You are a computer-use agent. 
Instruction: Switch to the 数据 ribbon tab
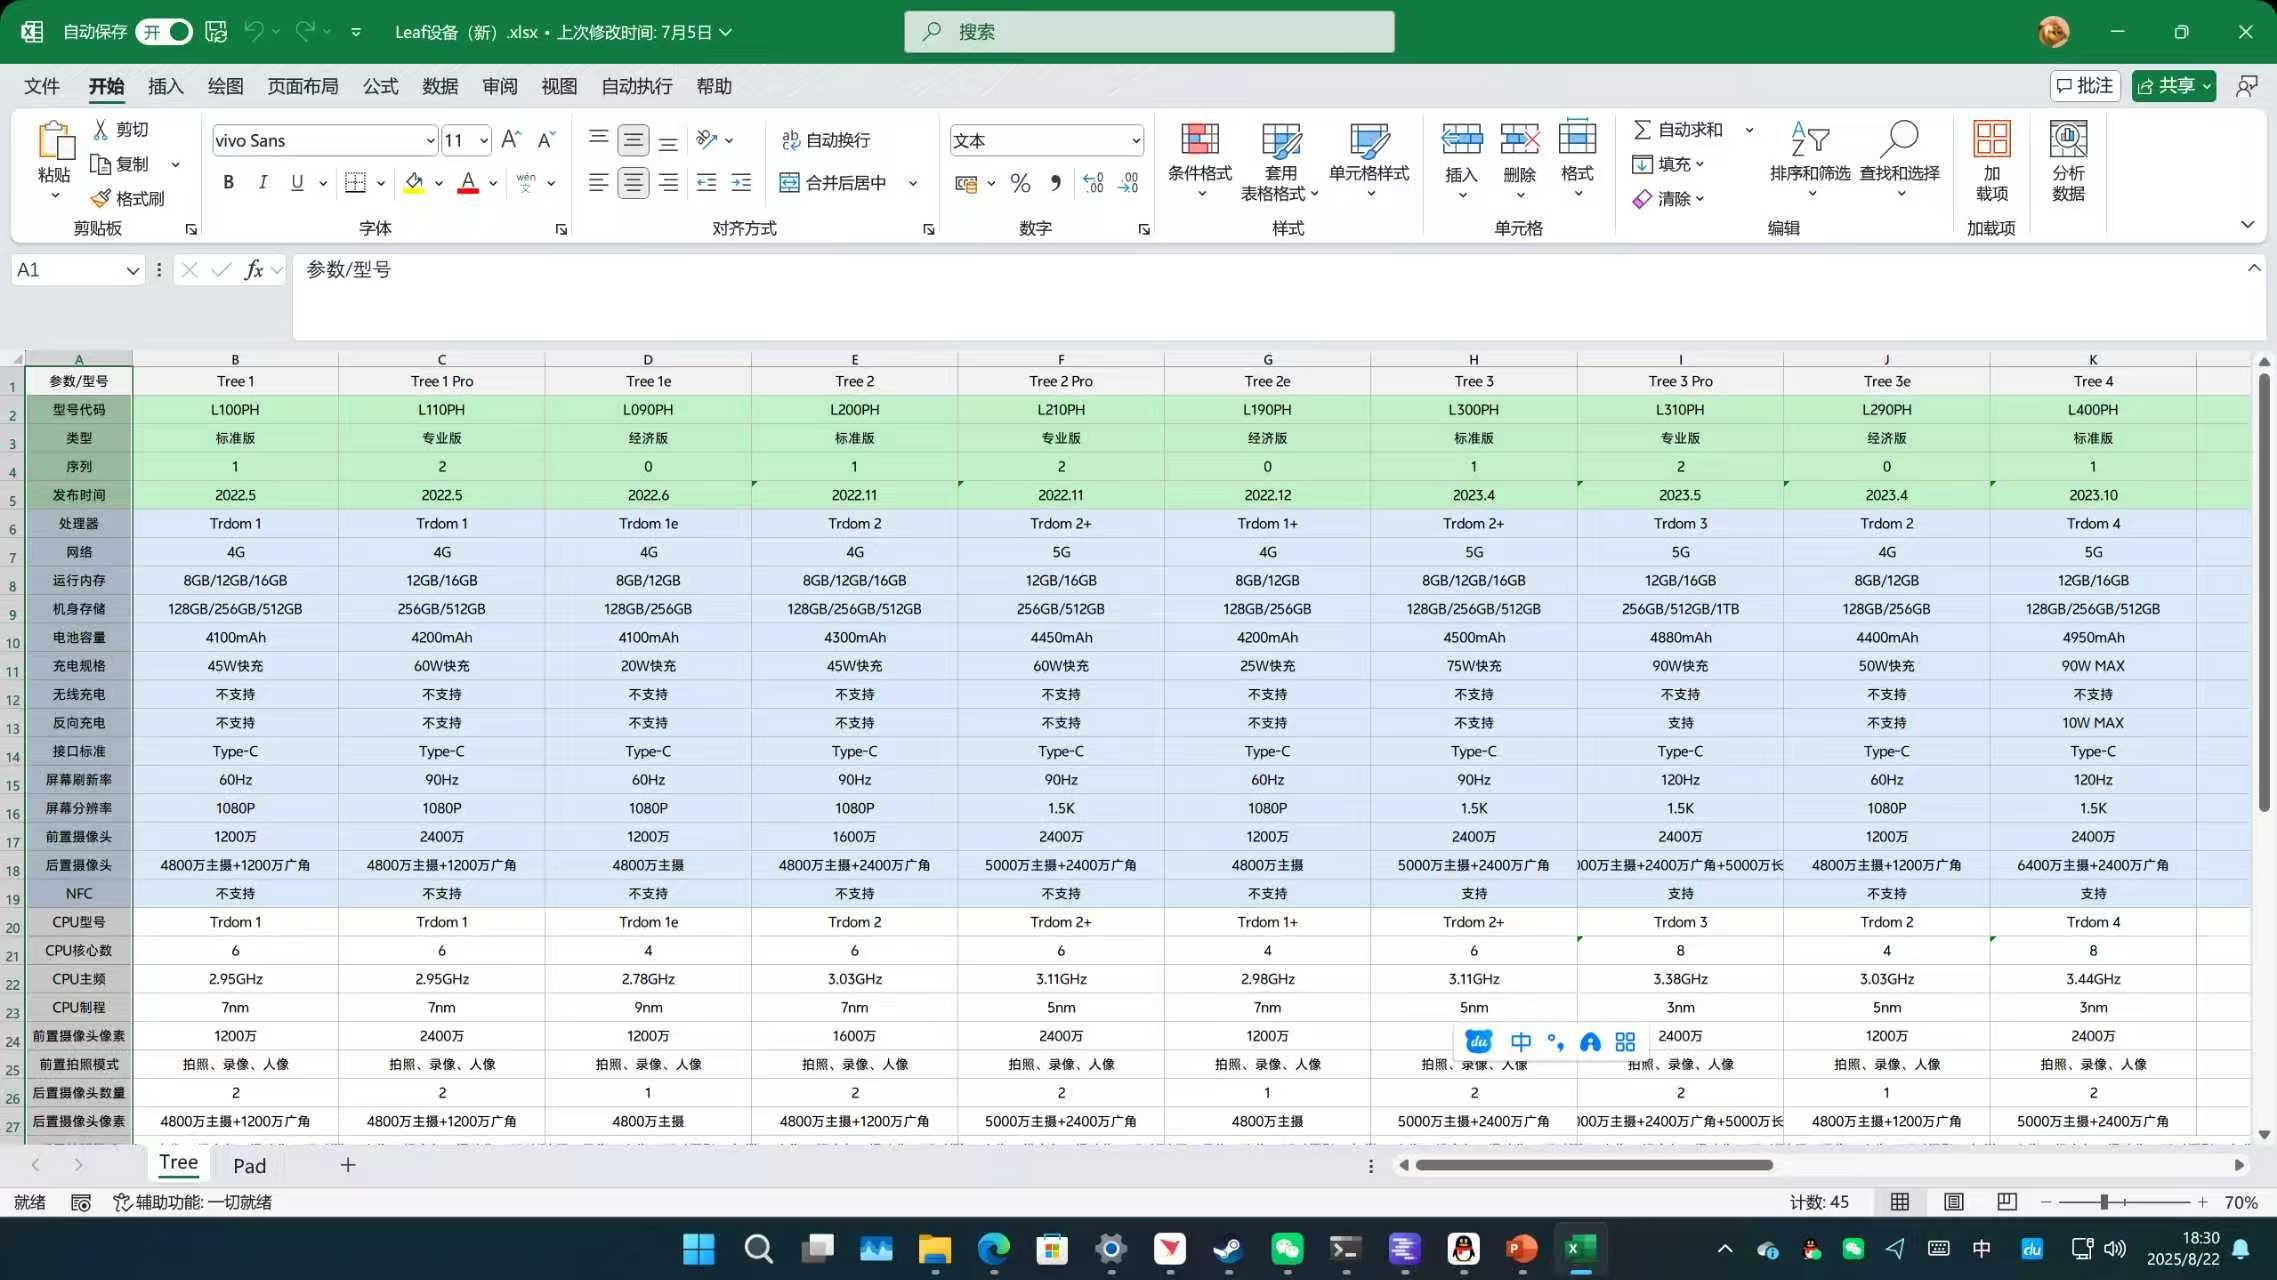tap(440, 87)
